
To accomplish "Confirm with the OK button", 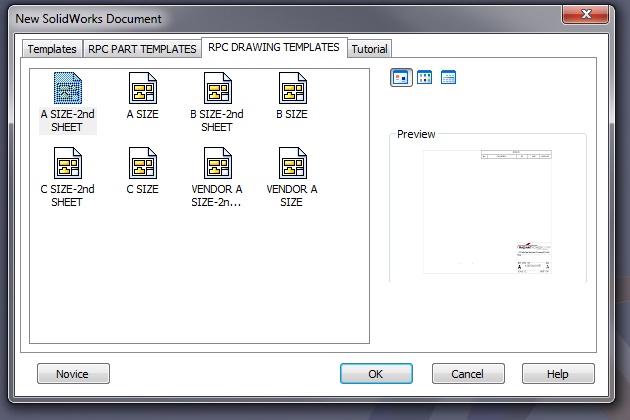I will (x=376, y=374).
